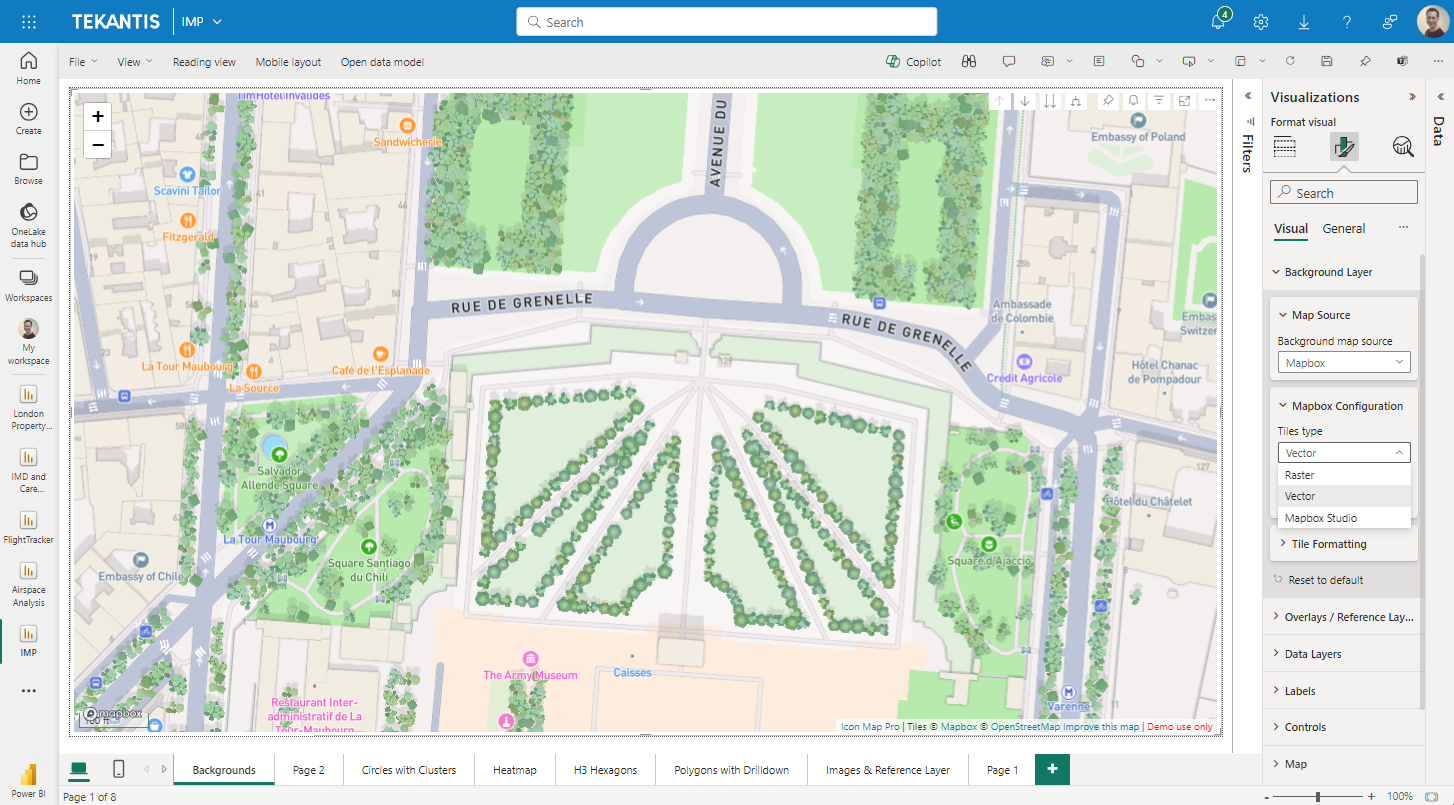The image size is (1454, 805).
Task: Start a Copilot session
Action: pyautogui.click(x=912, y=61)
